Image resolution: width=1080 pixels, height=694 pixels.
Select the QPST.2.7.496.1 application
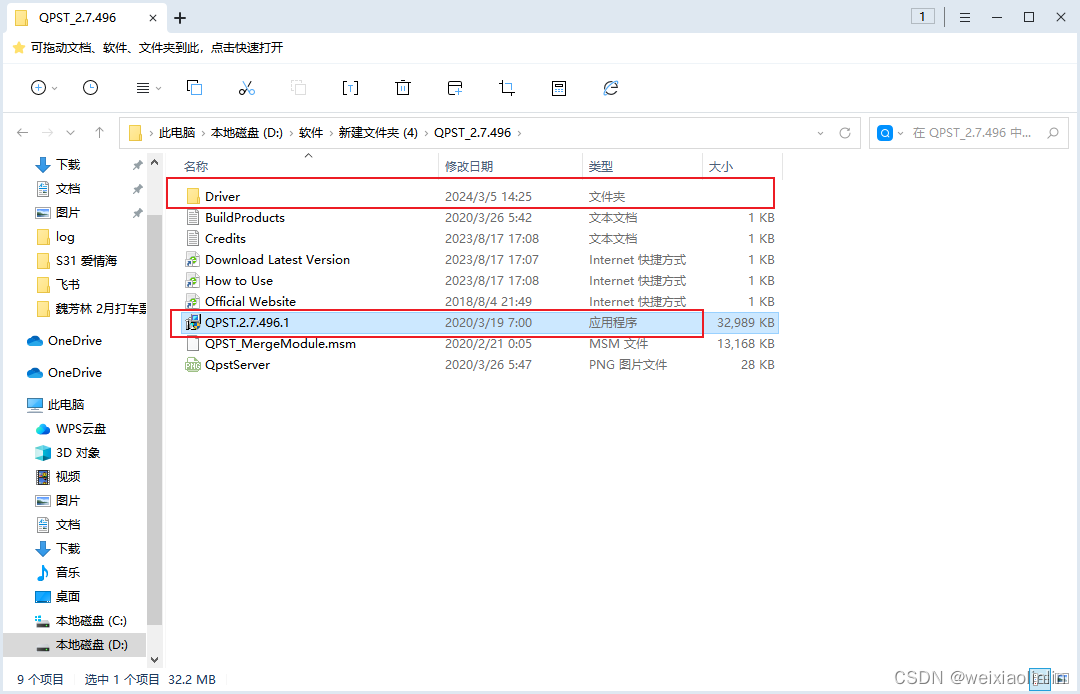point(479,322)
